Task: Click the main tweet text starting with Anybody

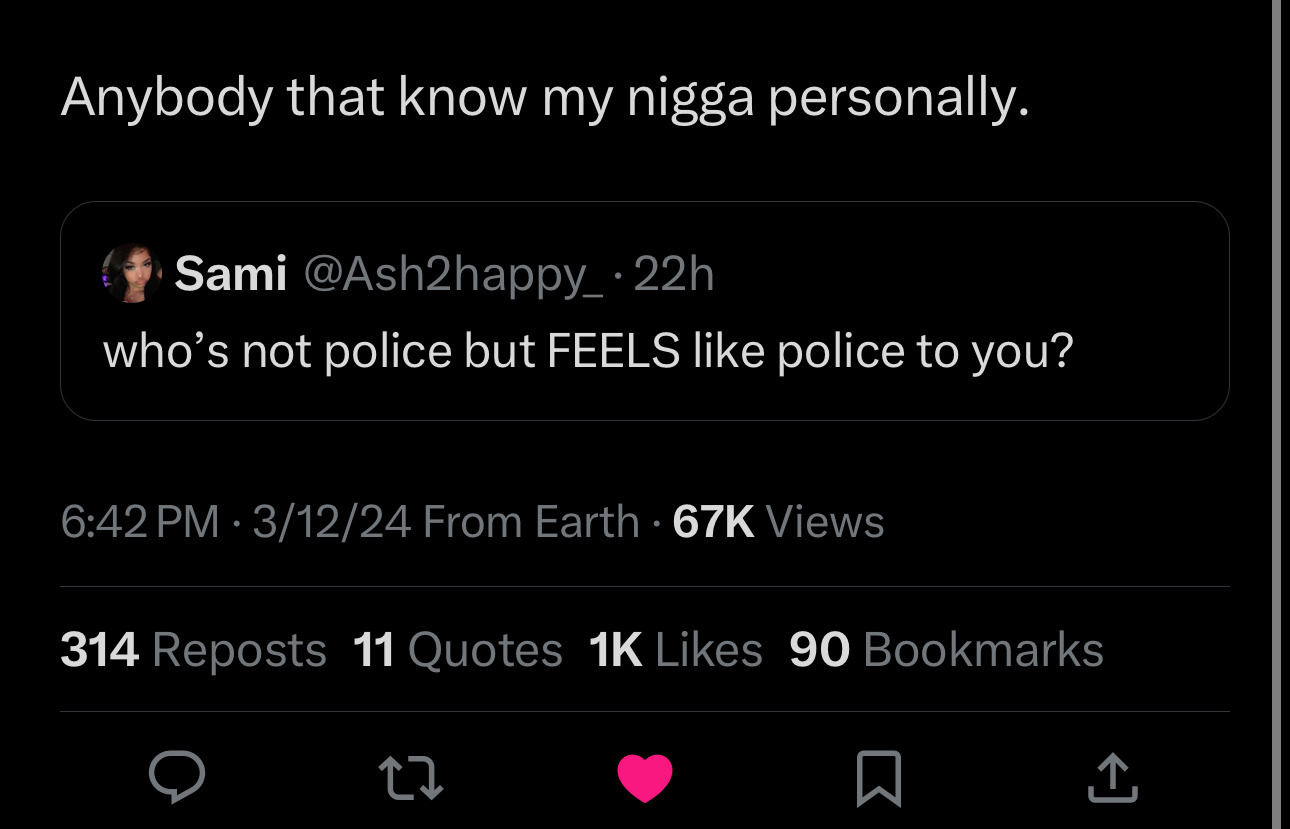Action: tap(545, 98)
